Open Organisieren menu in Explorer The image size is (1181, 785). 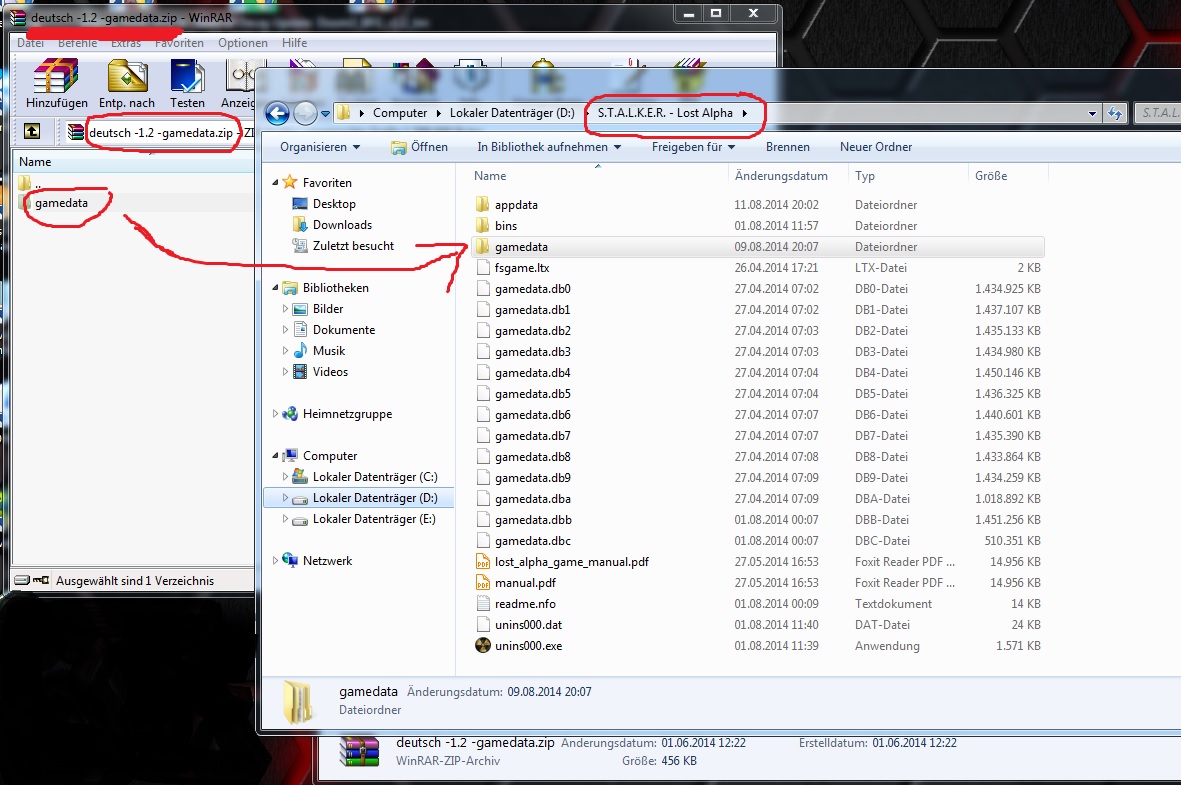[x=320, y=147]
